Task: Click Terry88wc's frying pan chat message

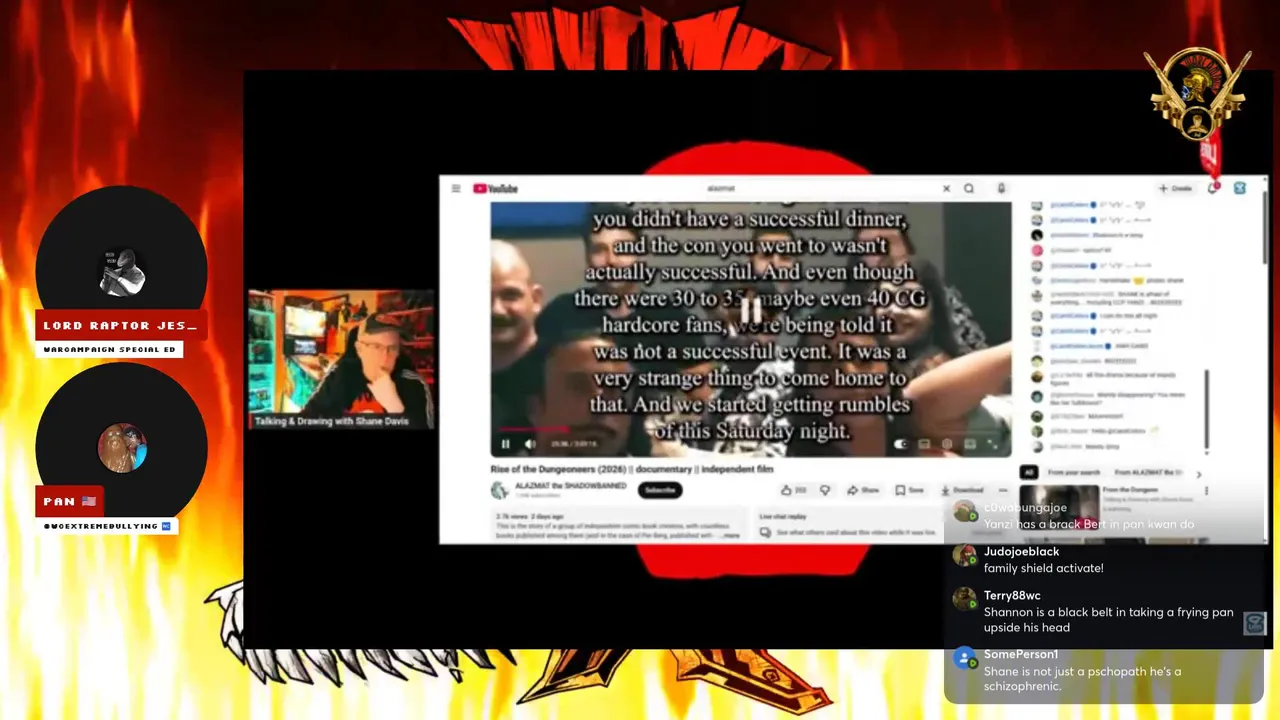Action: [x=1109, y=611]
